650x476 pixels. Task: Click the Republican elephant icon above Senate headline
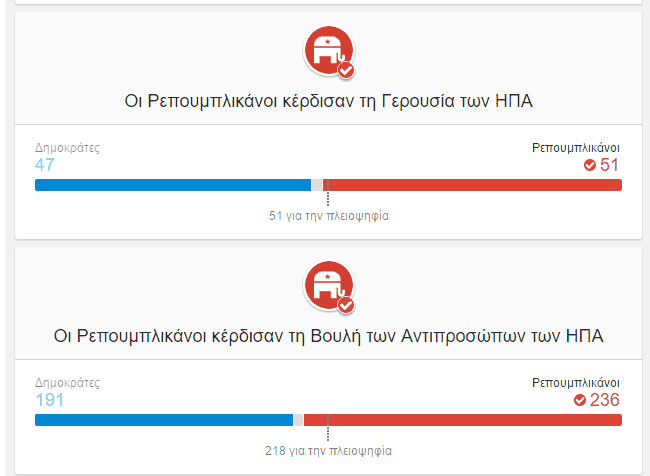[x=329, y=51]
